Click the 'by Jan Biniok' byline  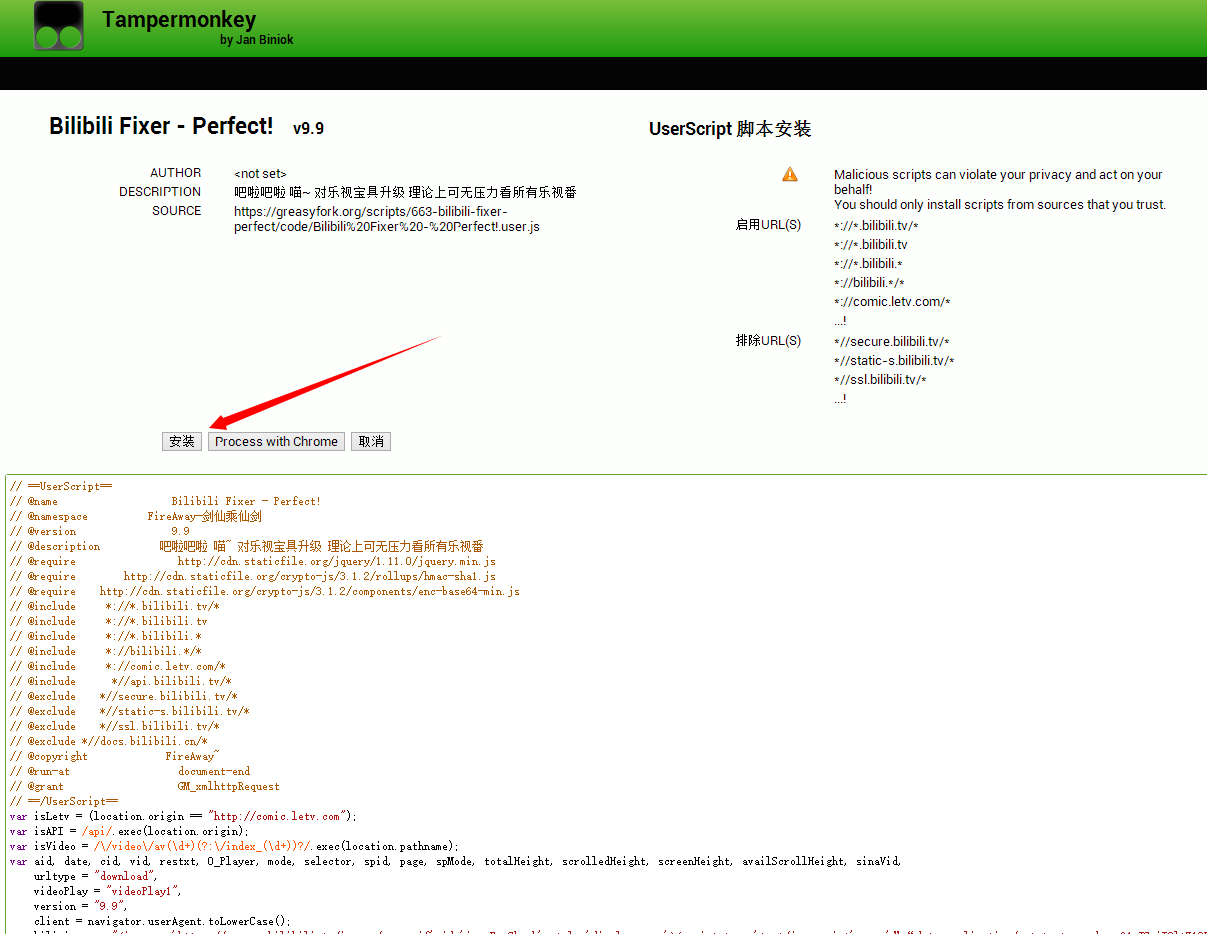tap(257, 40)
